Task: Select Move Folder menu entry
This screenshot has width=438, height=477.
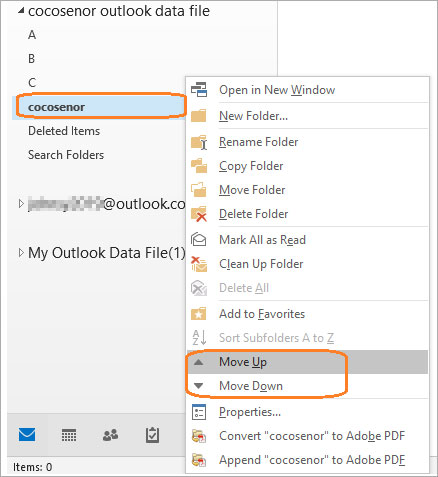Action: click(x=307, y=190)
